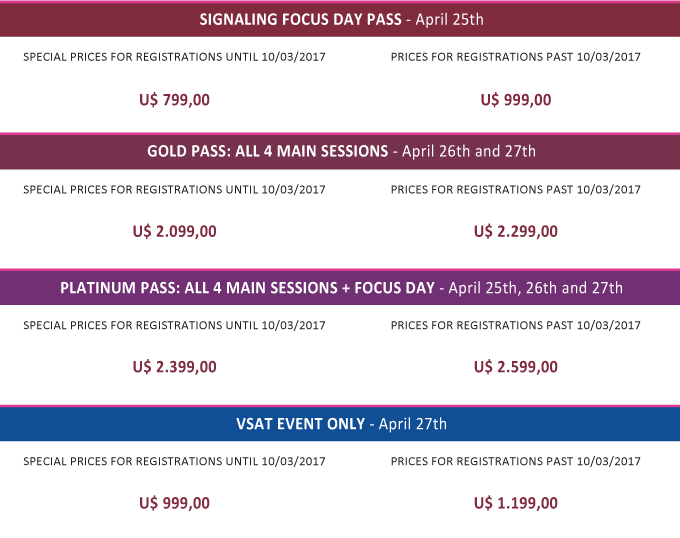Select past-deadline prices label under VSAT Event
The image size is (680, 538).
click(x=515, y=461)
